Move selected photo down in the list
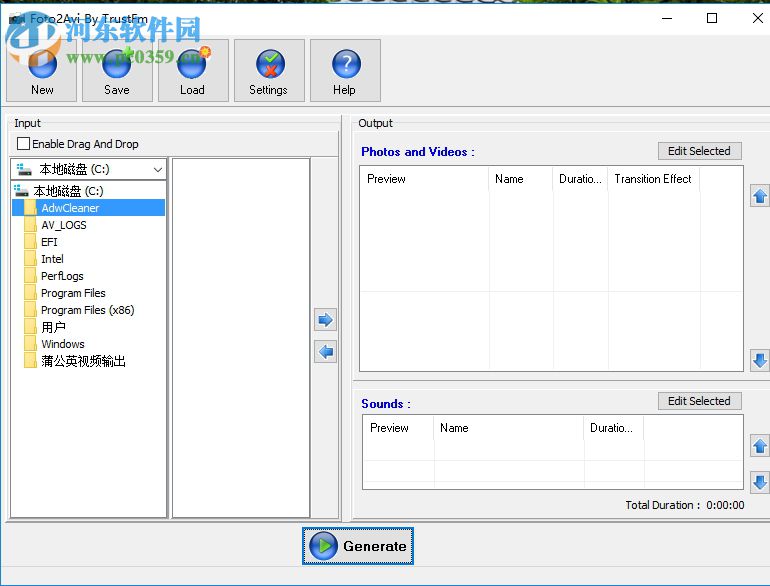 click(x=760, y=361)
